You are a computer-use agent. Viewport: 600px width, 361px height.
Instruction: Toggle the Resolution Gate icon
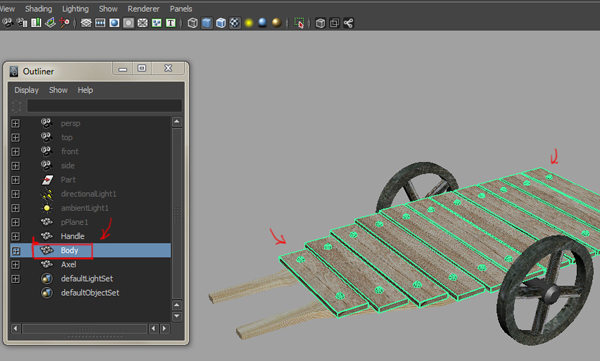coord(114,23)
